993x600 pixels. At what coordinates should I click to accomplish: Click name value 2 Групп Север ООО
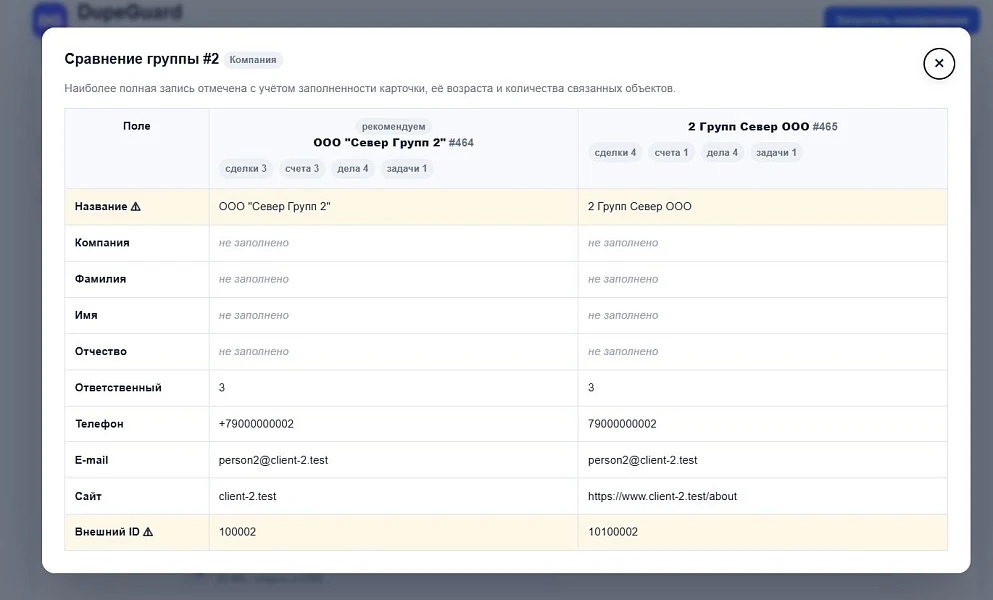pyautogui.click(x=640, y=207)
